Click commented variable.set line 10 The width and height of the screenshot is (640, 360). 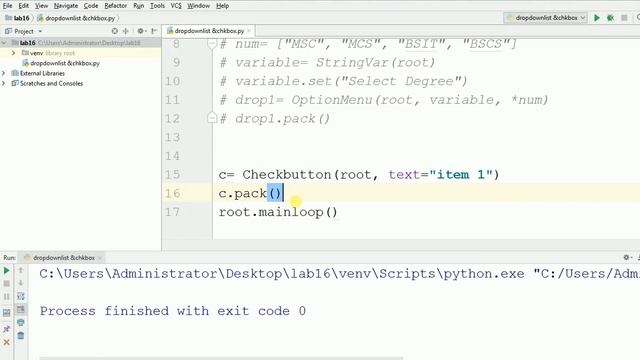tap(343, 81)
